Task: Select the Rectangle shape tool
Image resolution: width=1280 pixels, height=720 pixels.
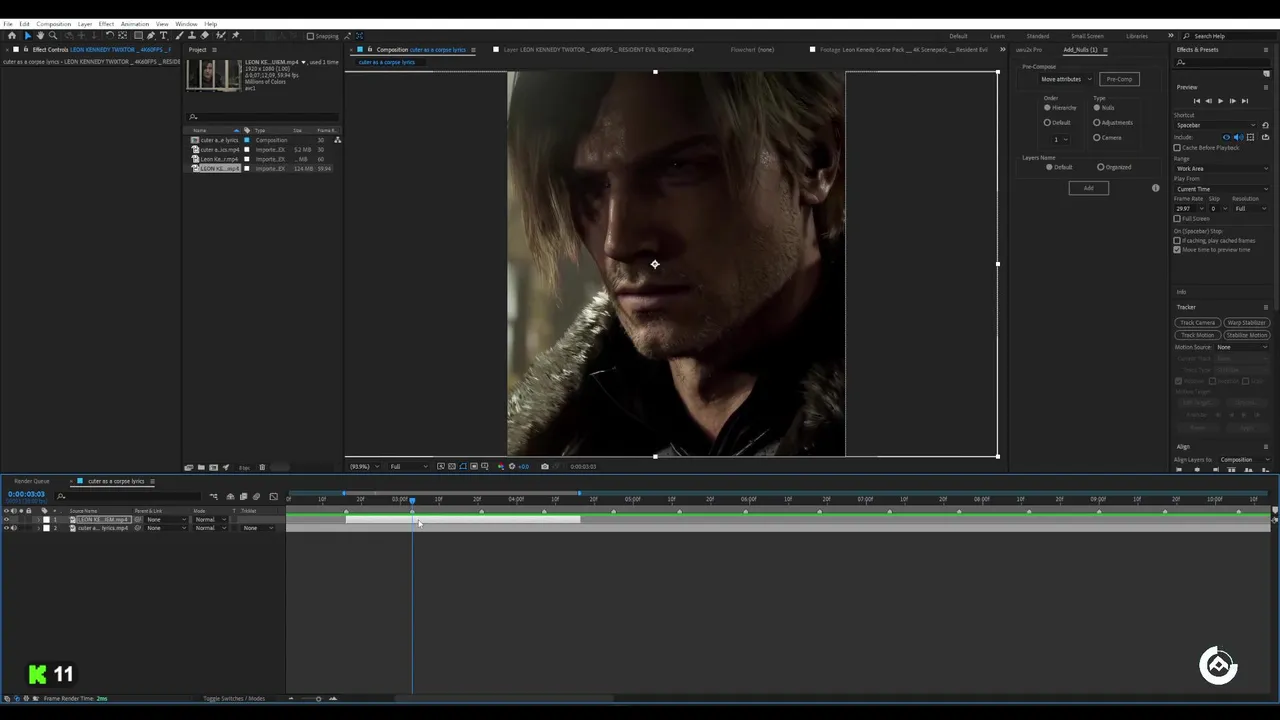Action: (x=137, y=36)
